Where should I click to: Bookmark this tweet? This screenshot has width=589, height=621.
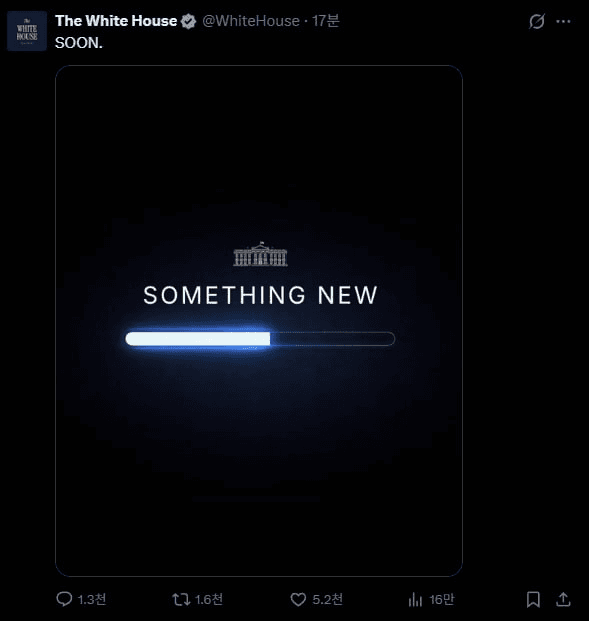click(x=533, y=599)
